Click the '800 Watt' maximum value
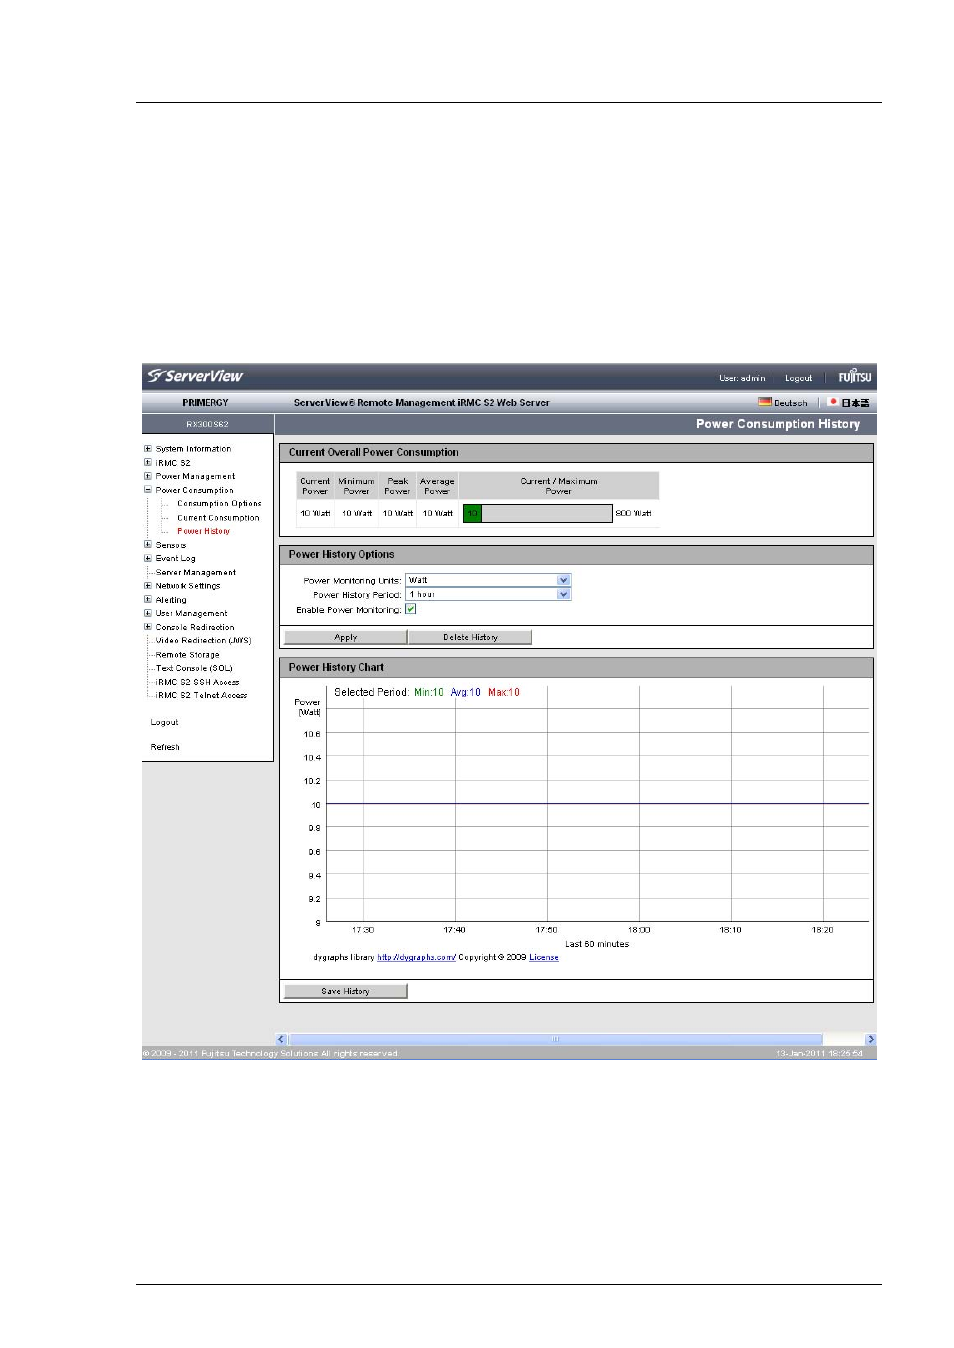Screen dimensions: 954x1348 pos(633,513)
